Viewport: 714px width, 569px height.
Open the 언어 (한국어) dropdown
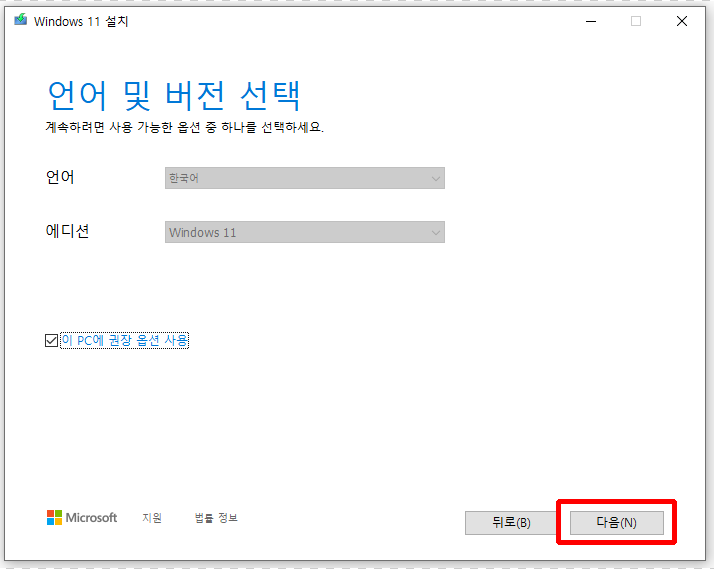pos(305,178)
